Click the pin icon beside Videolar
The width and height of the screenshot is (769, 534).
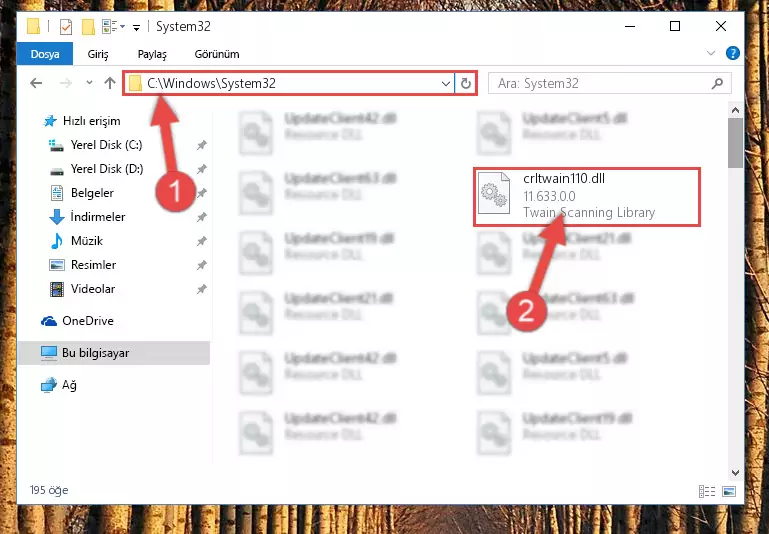coord(201,289)
